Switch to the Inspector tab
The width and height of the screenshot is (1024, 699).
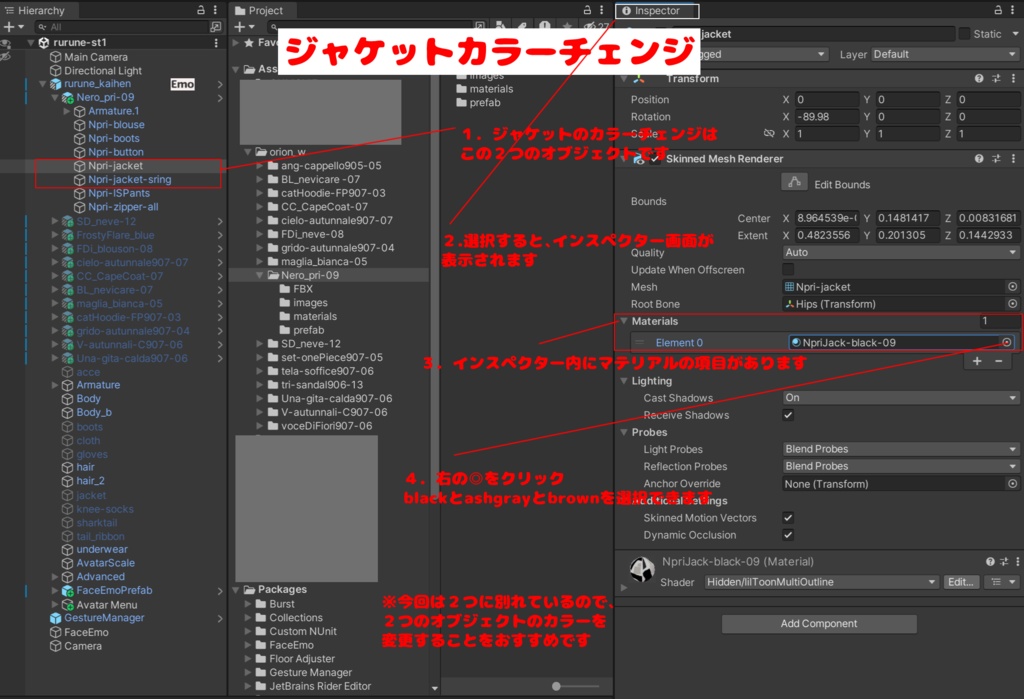[x=656, y=12]
